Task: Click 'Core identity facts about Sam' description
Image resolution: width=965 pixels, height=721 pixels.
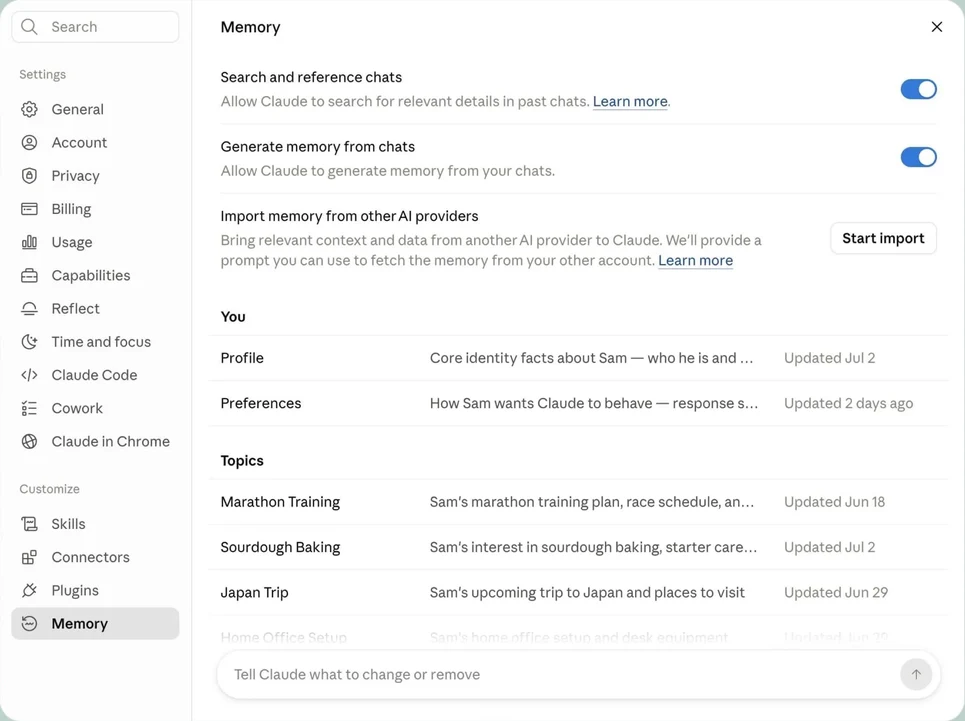Action: coord(591,358)
